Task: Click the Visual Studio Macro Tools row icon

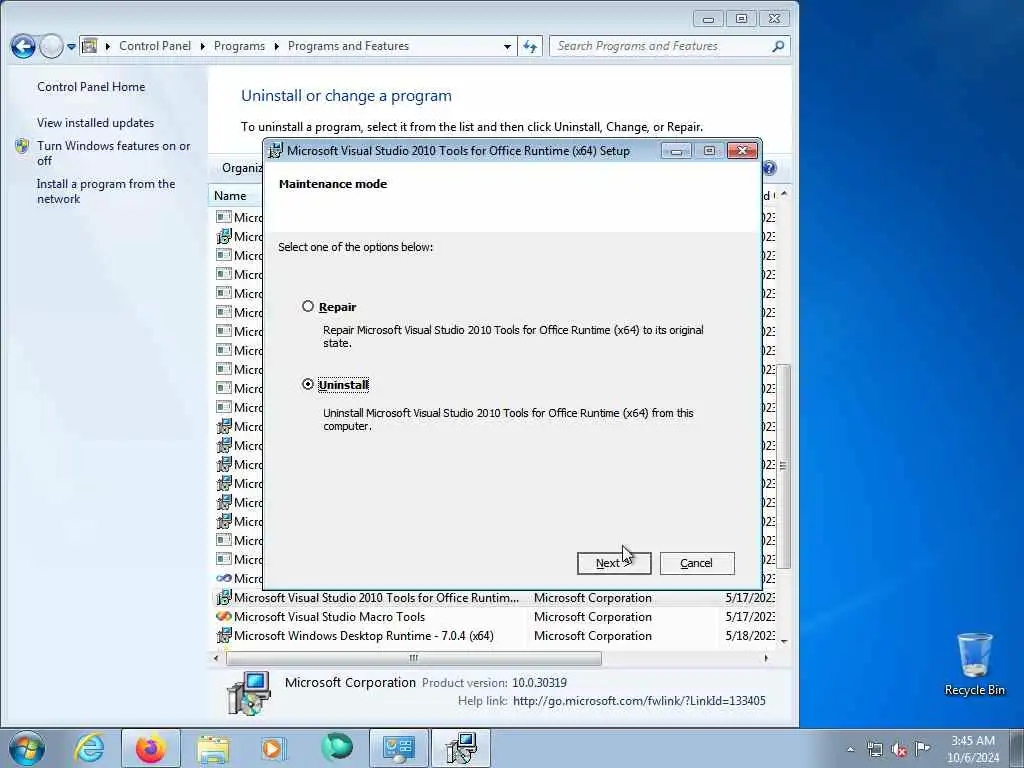Action: (224, 616)
